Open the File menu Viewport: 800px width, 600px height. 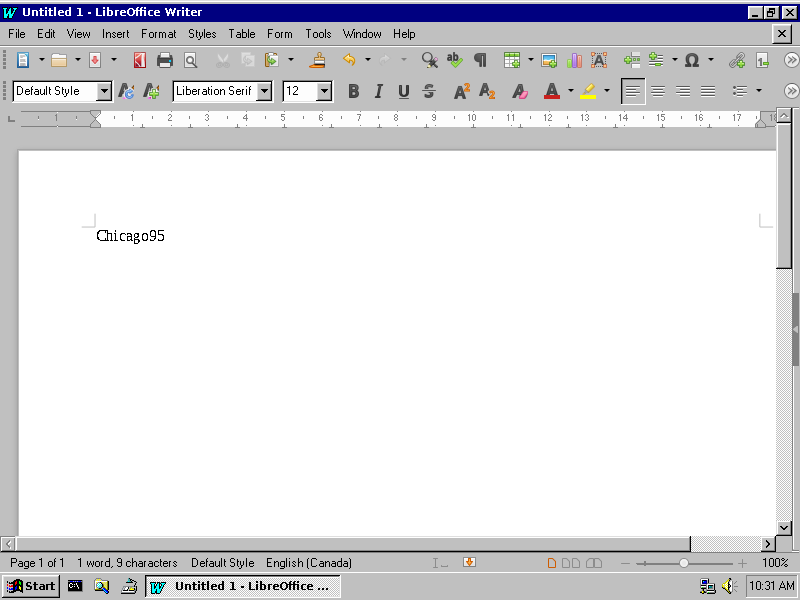(17, 34)
